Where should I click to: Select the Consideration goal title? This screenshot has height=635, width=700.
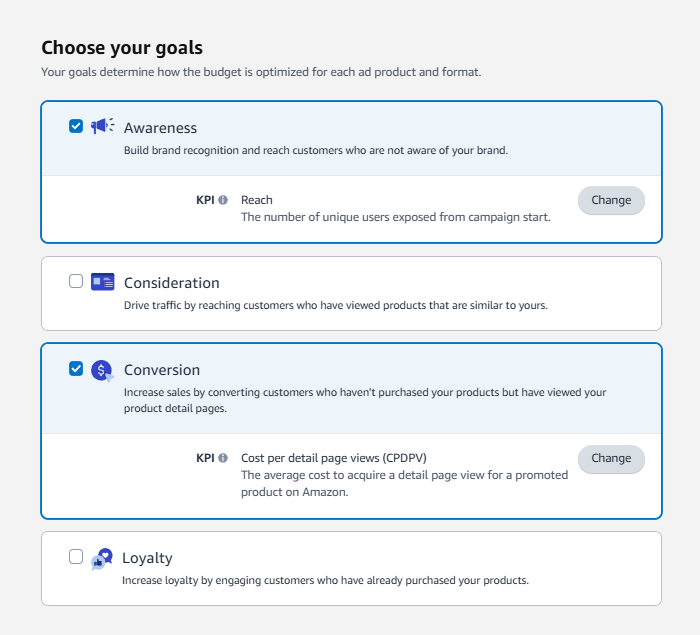click(x=171, y=283)
